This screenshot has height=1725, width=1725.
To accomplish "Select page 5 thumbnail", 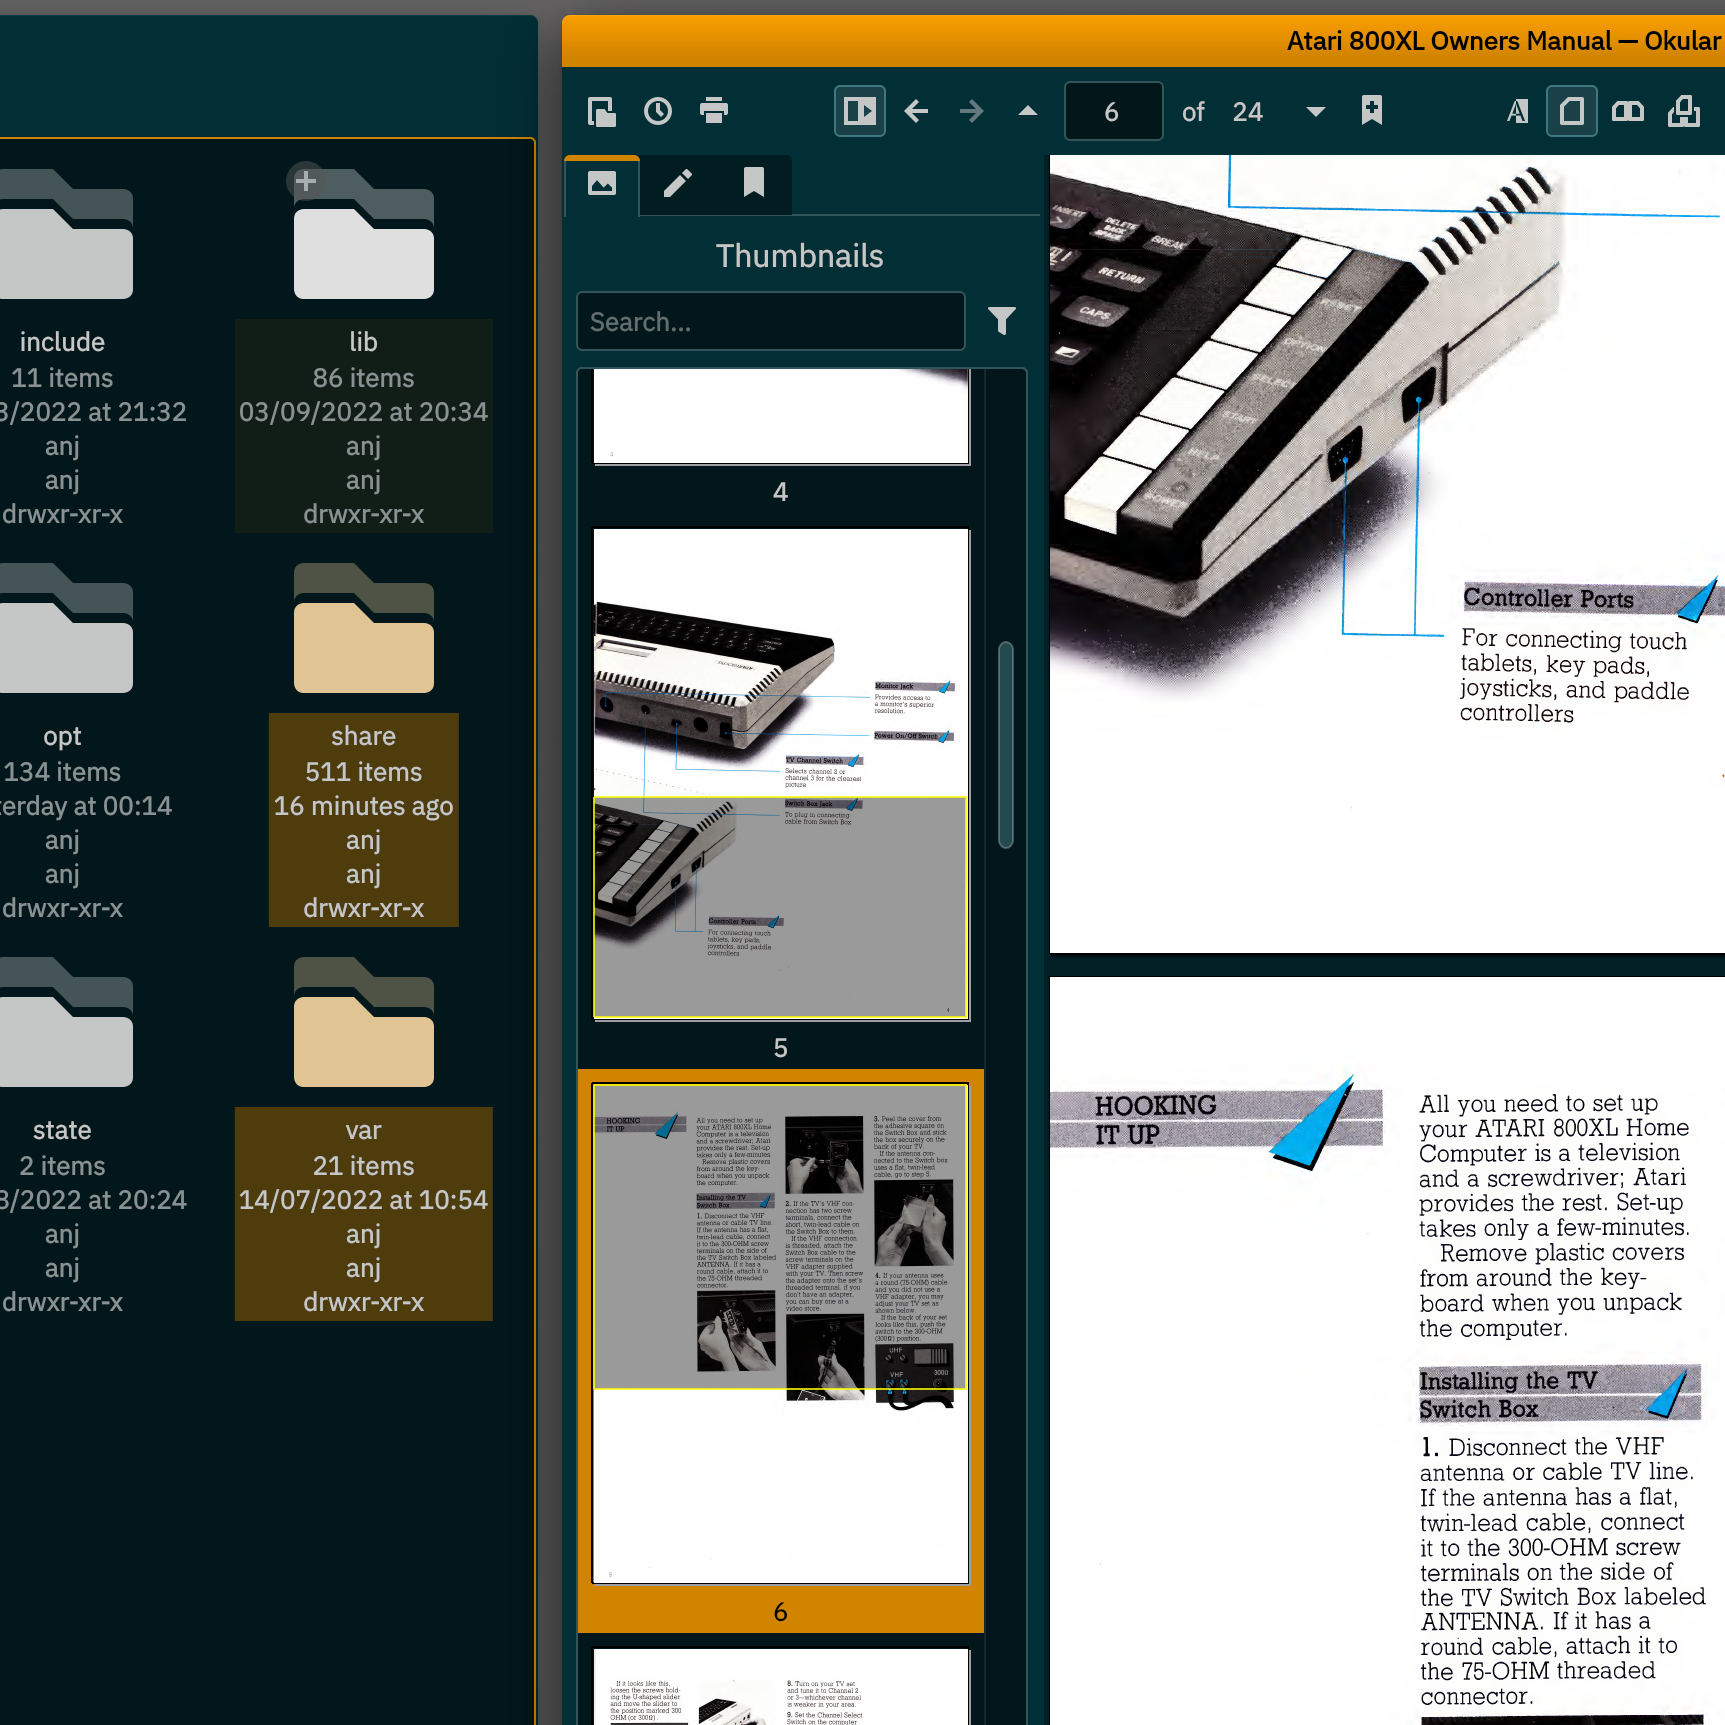I will (x=781, y=774).
